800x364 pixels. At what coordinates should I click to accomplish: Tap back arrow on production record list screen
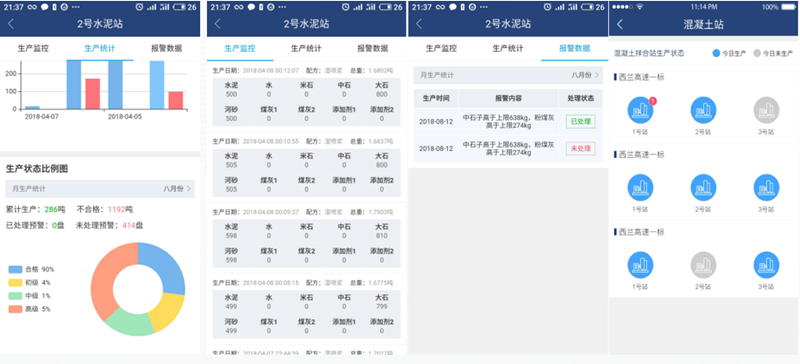pos(218,23)
